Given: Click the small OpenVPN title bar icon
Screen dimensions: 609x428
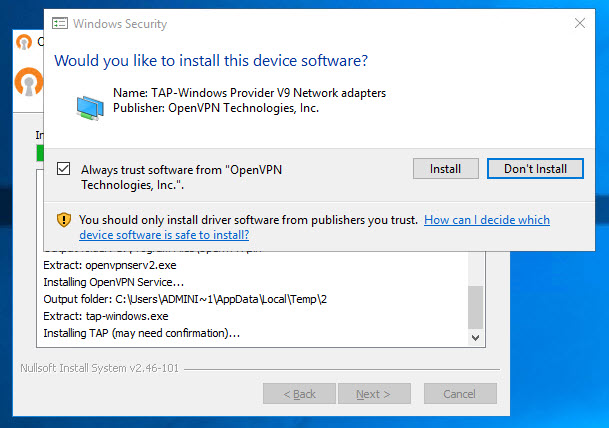Looking at the screenshot, I should click(x=24, y=42).
